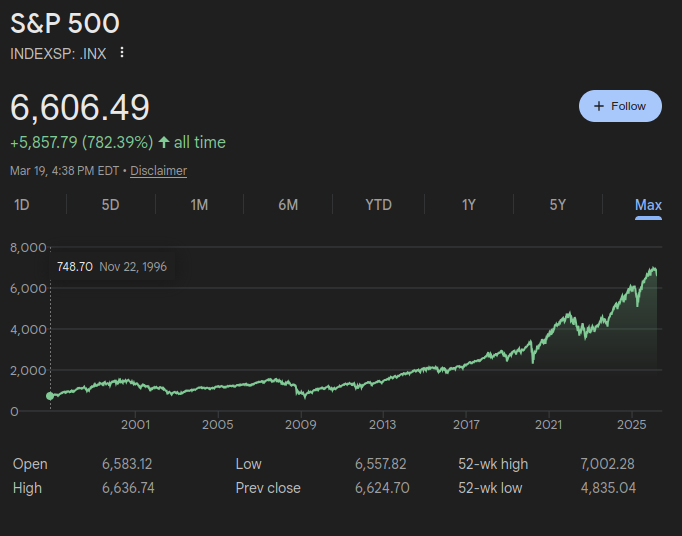Click the 748.70 Nov 22, 1996 tooltip
The width and height of the screenshot is (682, 536).
pos(112,267)
